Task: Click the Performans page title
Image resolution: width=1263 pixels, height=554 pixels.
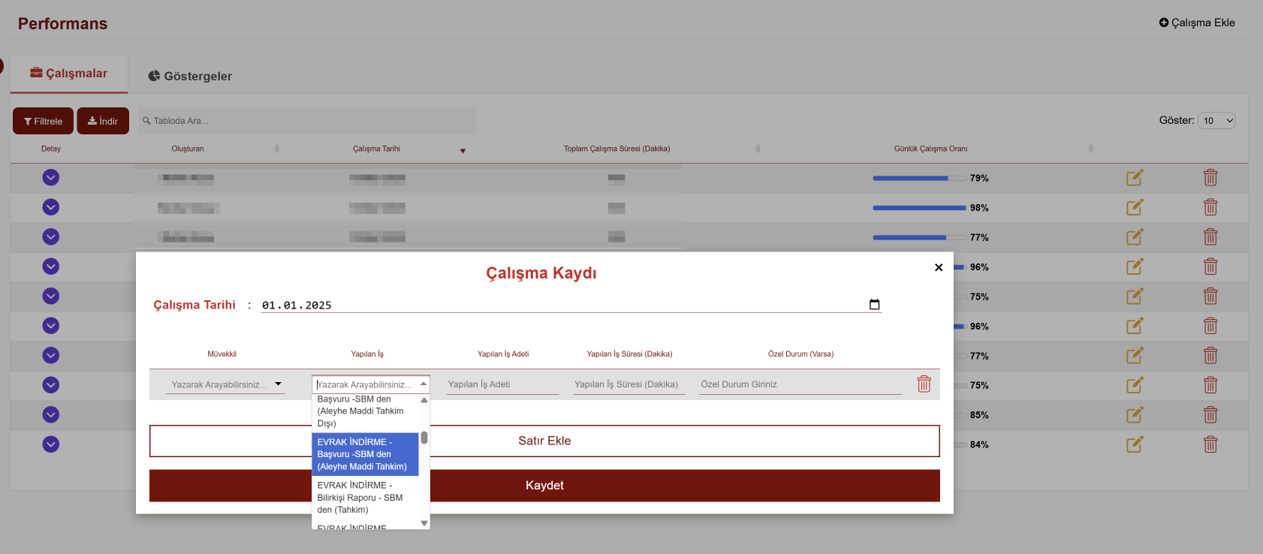Action: 62,23
